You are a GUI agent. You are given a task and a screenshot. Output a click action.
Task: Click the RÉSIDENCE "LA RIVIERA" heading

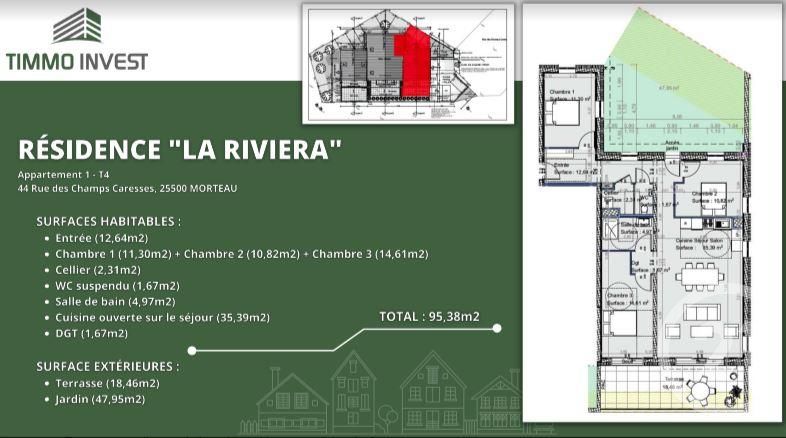coord(180,150)
